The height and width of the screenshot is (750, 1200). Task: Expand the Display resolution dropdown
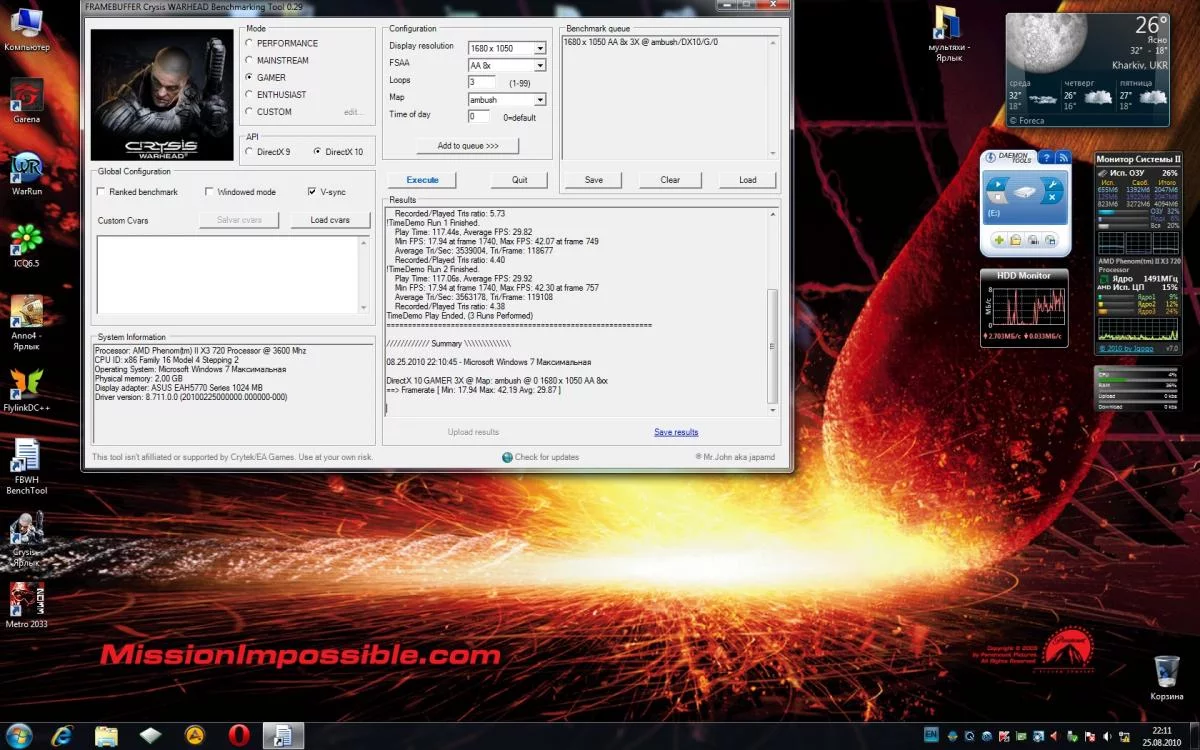coord(540,48)
